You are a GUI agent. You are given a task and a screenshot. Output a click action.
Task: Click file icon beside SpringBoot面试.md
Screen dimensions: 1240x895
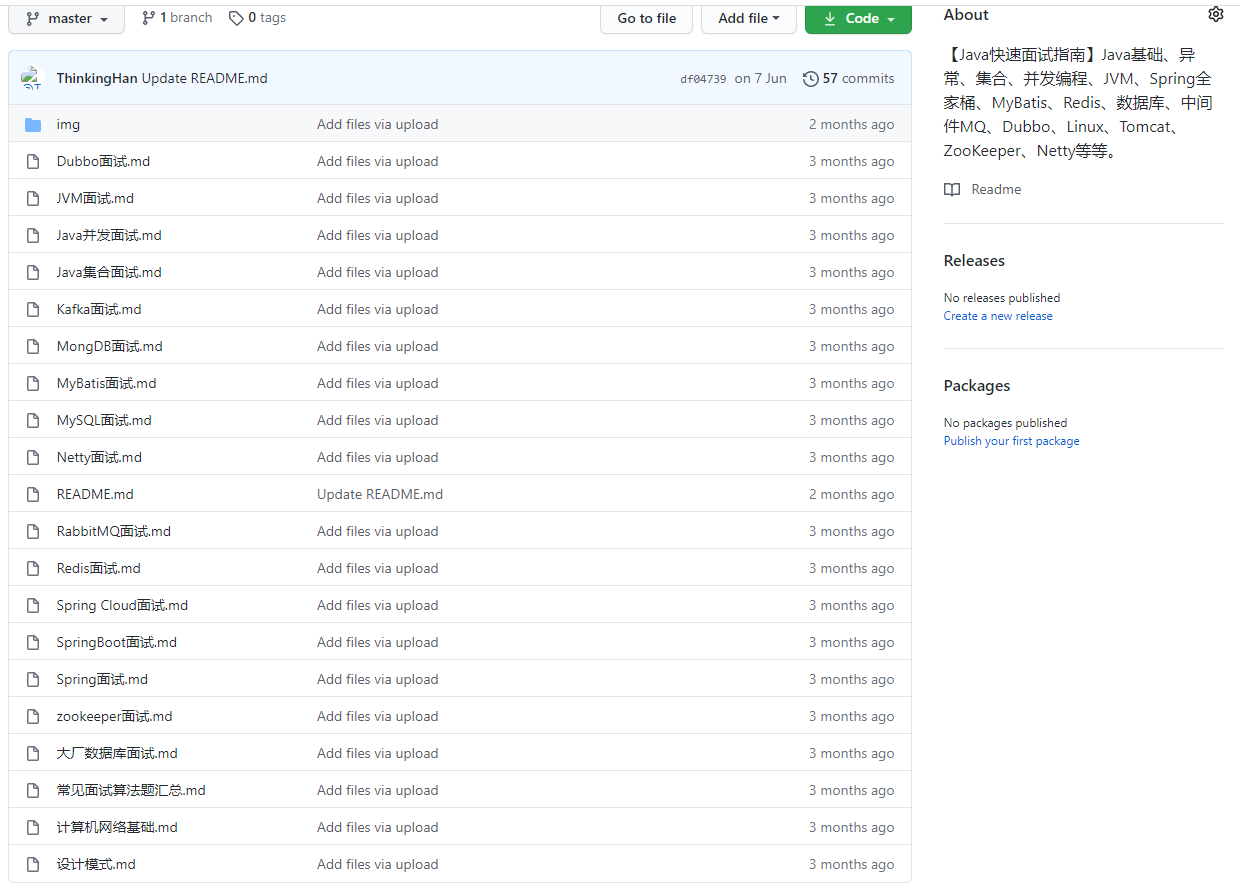33,642
